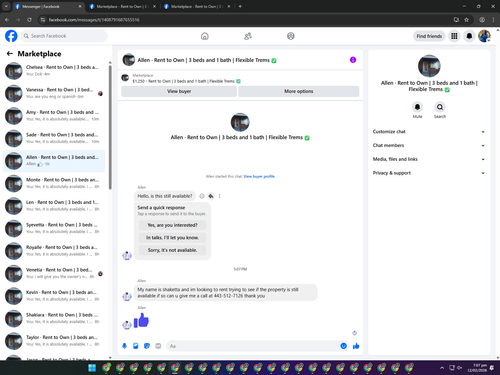Image resolution: width=500 pixels, height=375 pixels.
Task: Expand the Privacy & support section
Action: point(429,173)
